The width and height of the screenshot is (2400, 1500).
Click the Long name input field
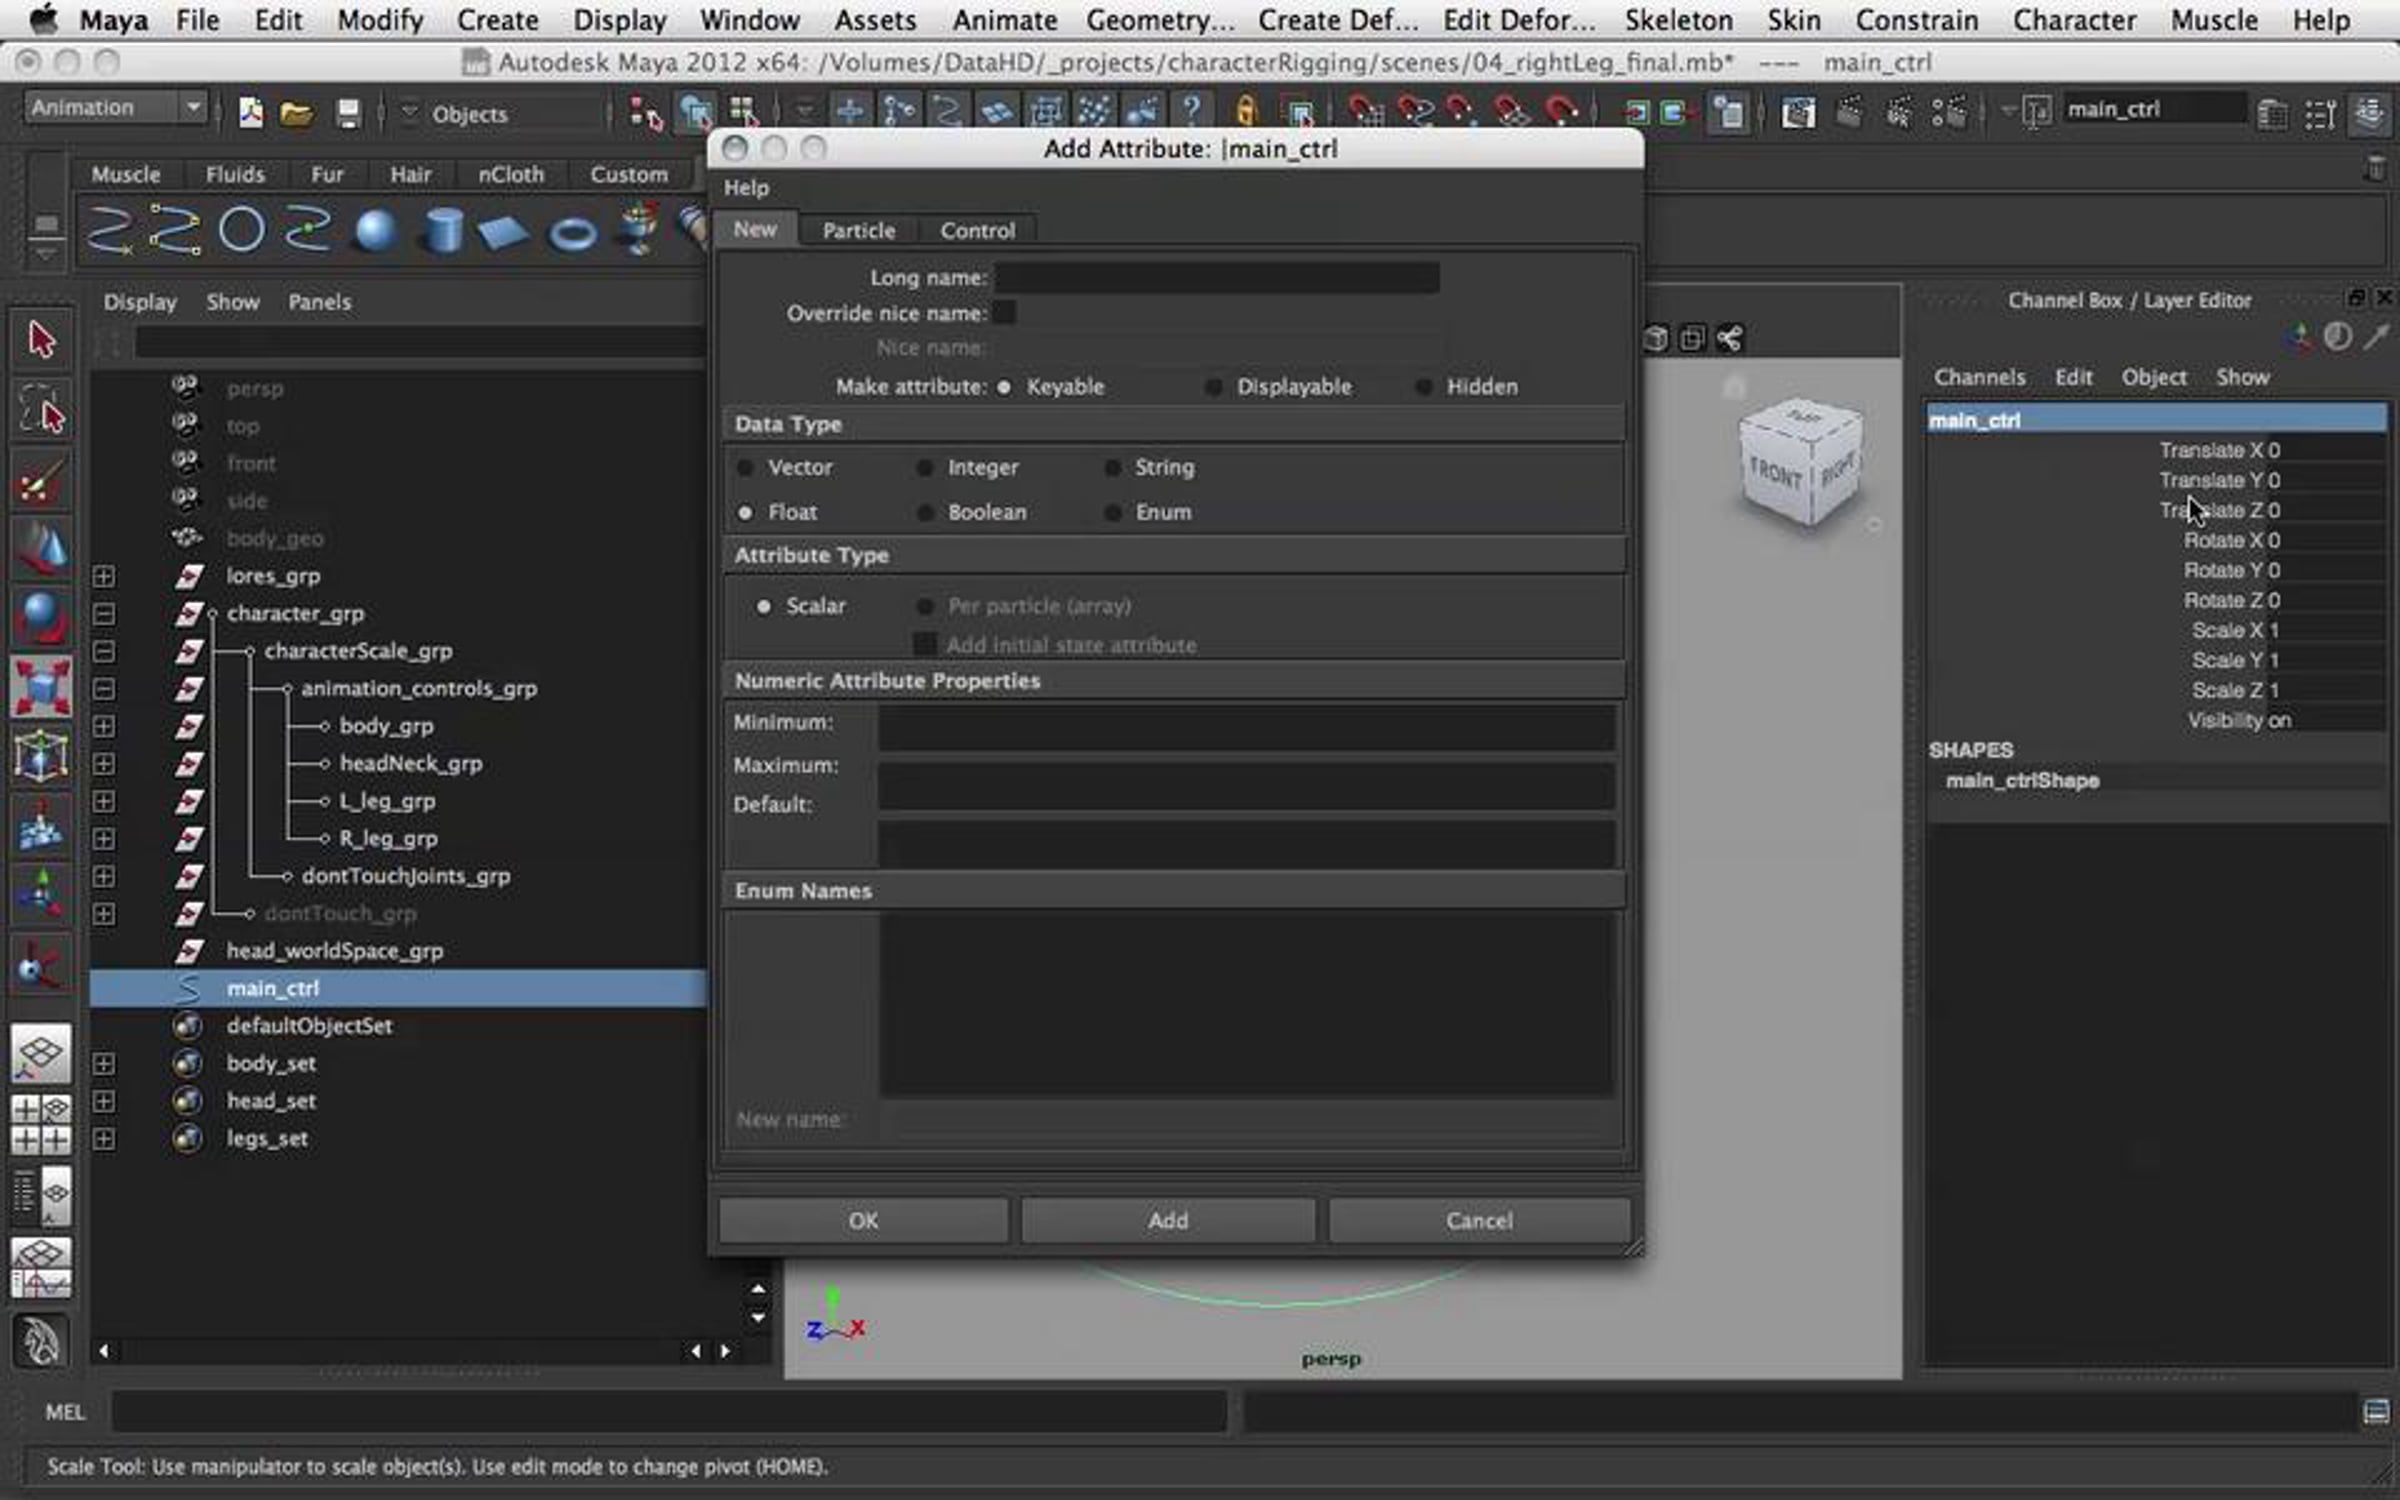pyautogui.click(x=1216, y=278)
